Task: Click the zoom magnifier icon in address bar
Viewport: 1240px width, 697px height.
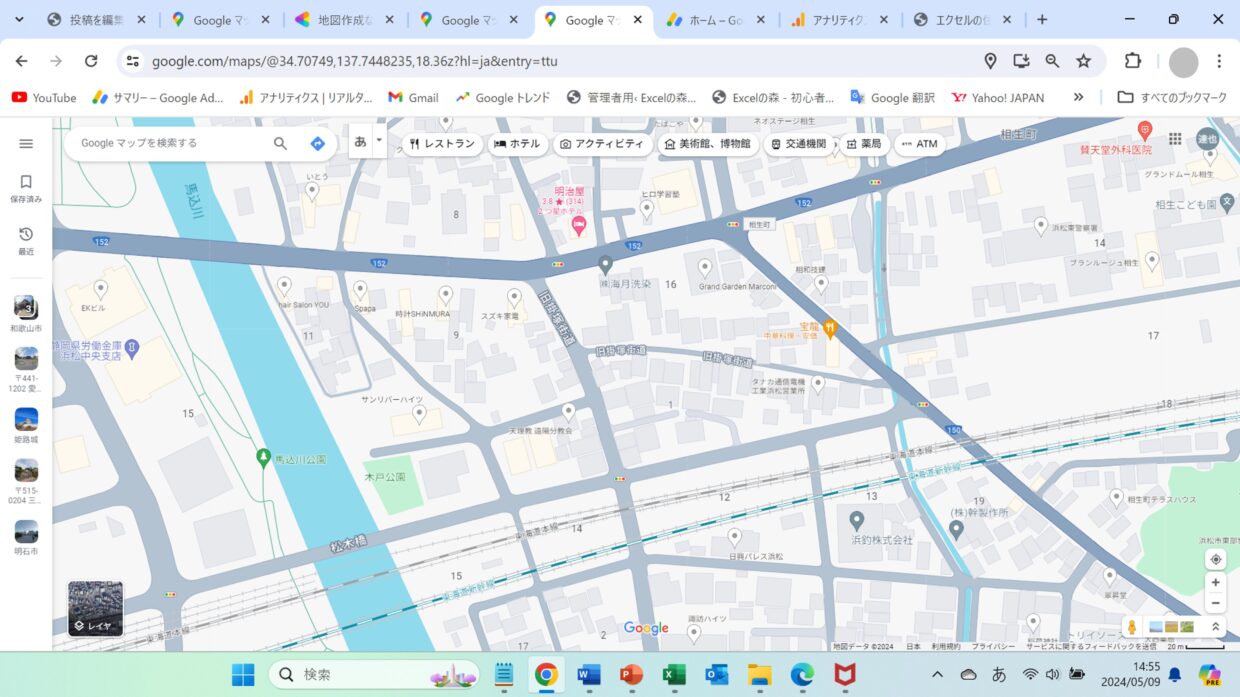Action: [x=1052, y=61]
